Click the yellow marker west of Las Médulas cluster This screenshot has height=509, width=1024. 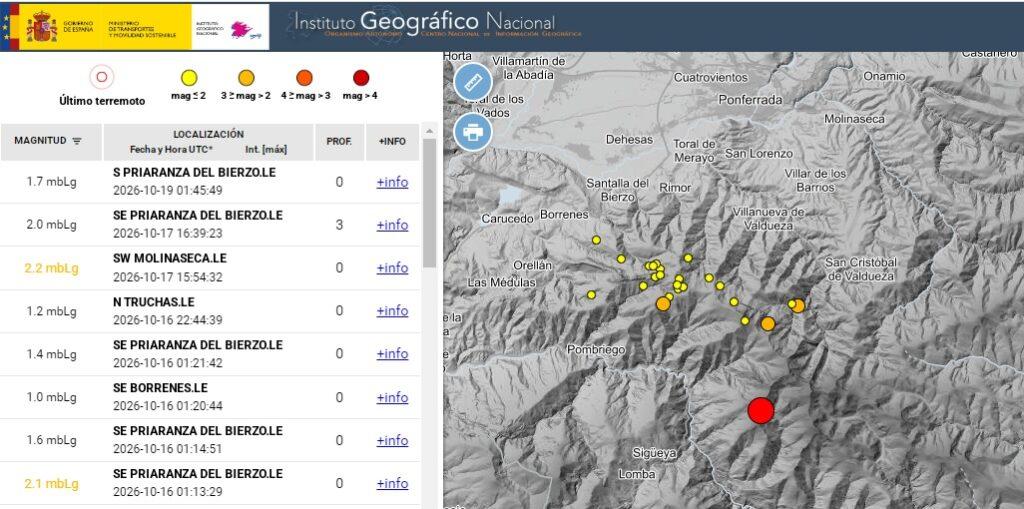click(x=592, y=295)
